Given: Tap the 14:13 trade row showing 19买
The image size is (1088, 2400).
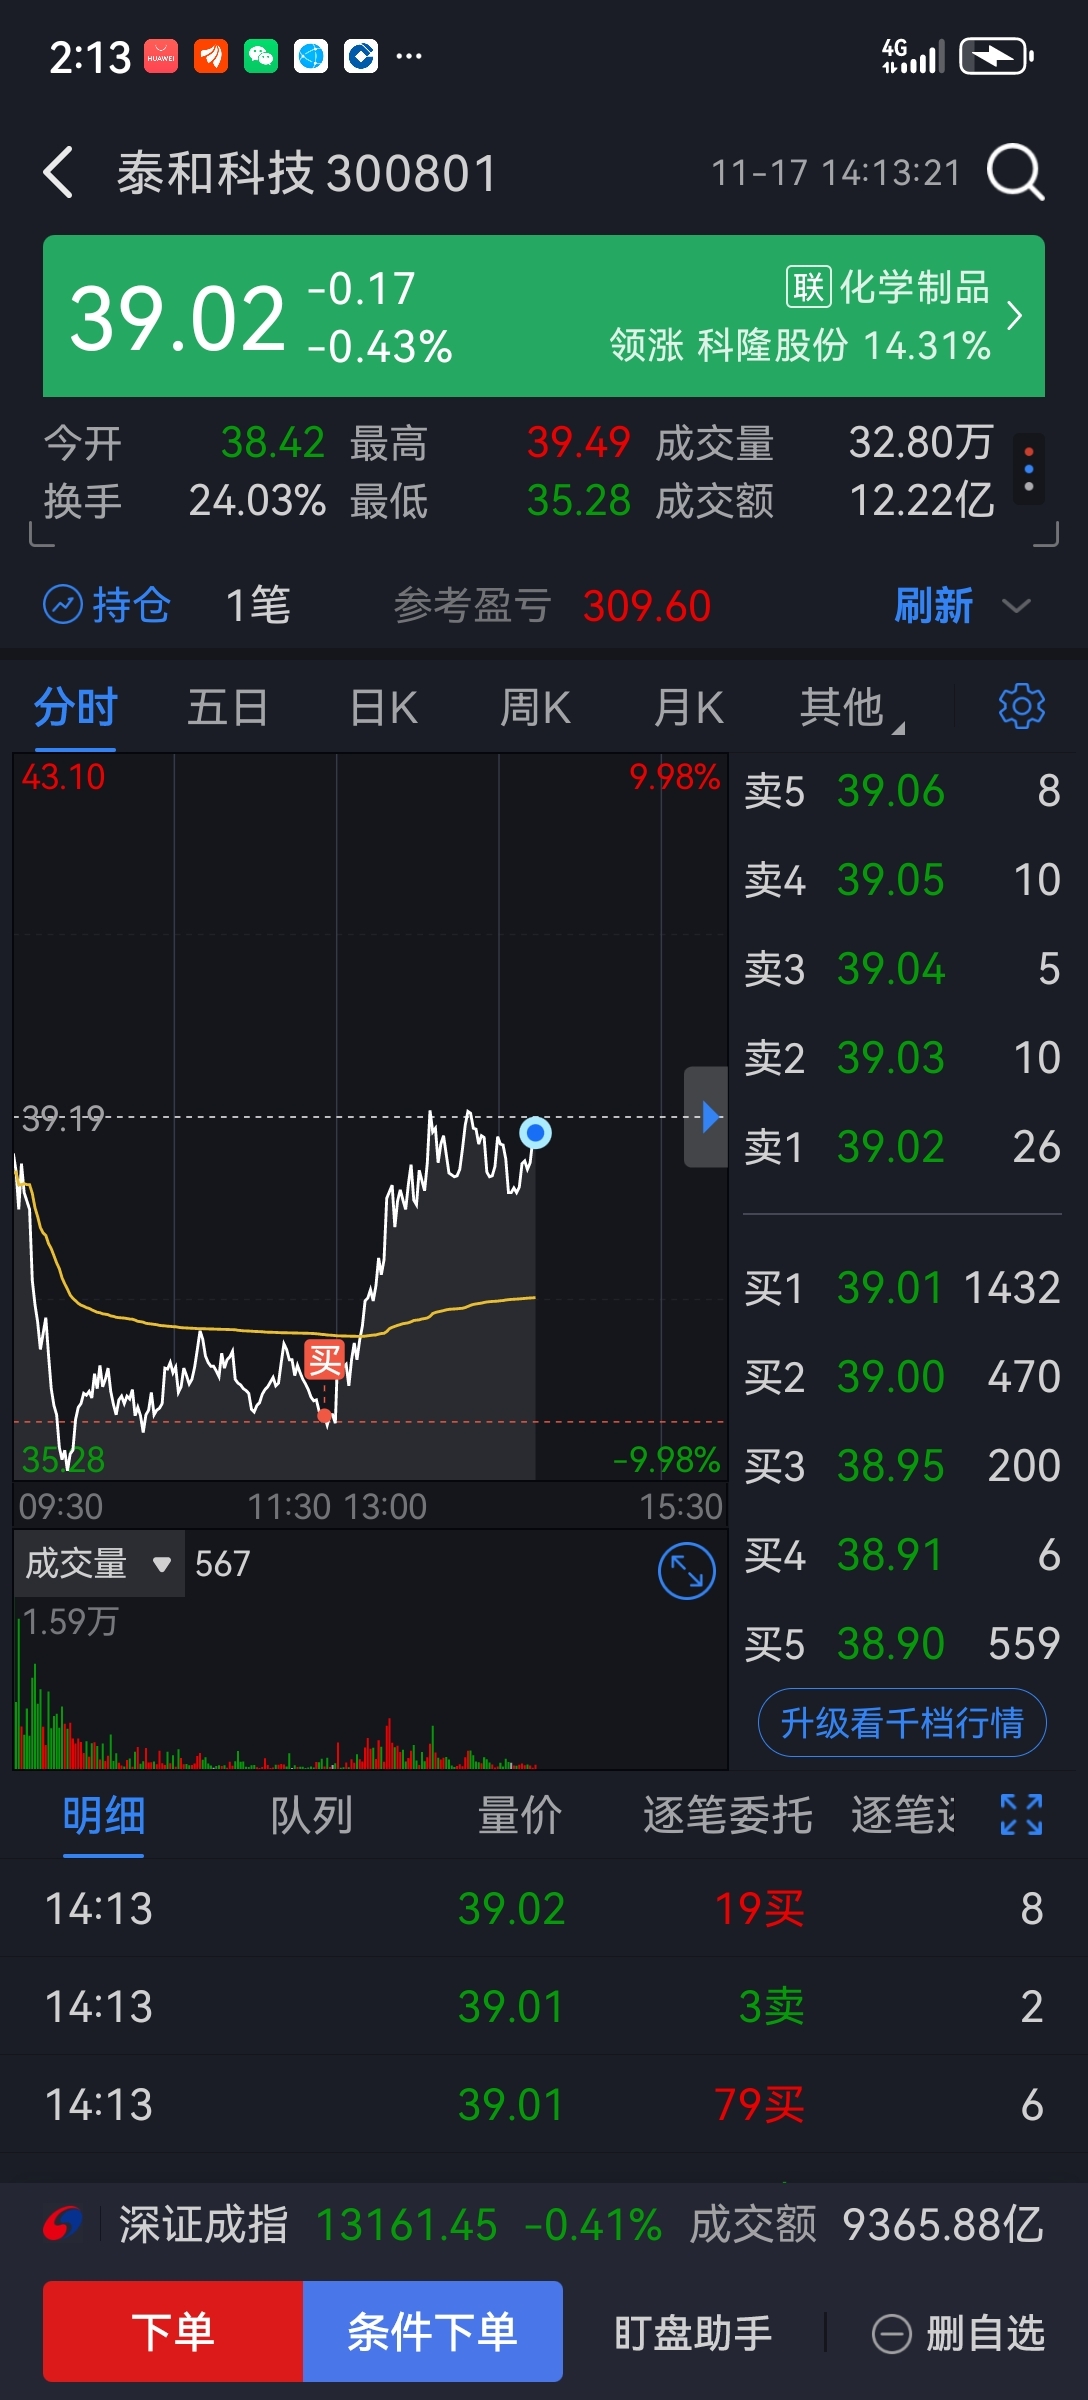Looking at the screenshot, I should (x=544, y=1908).
